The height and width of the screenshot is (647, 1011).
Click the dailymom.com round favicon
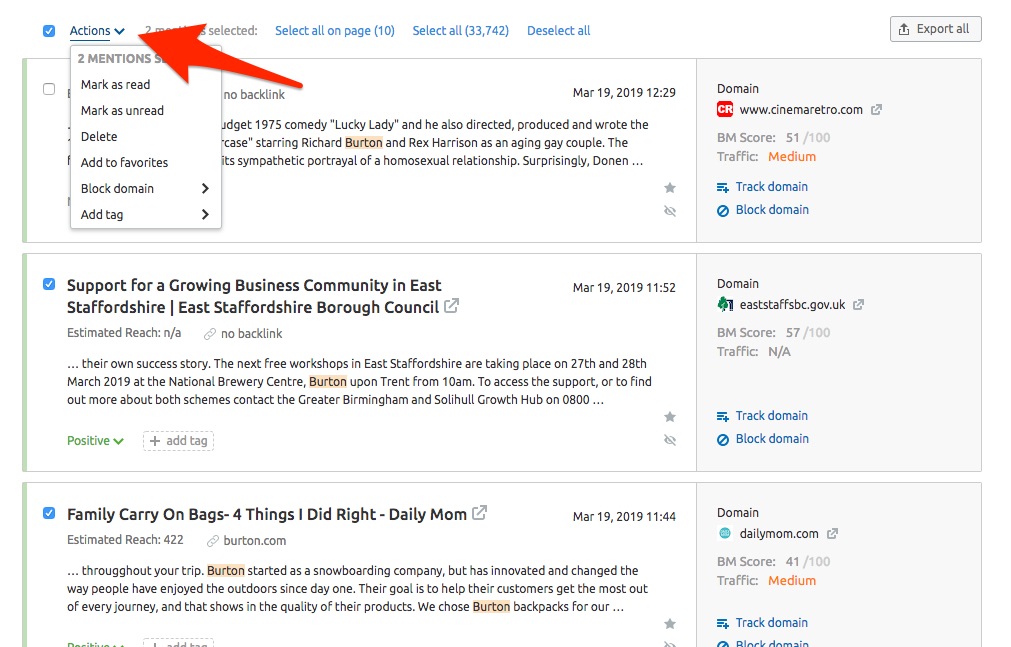pyautogui.click(x=725, y=533)
